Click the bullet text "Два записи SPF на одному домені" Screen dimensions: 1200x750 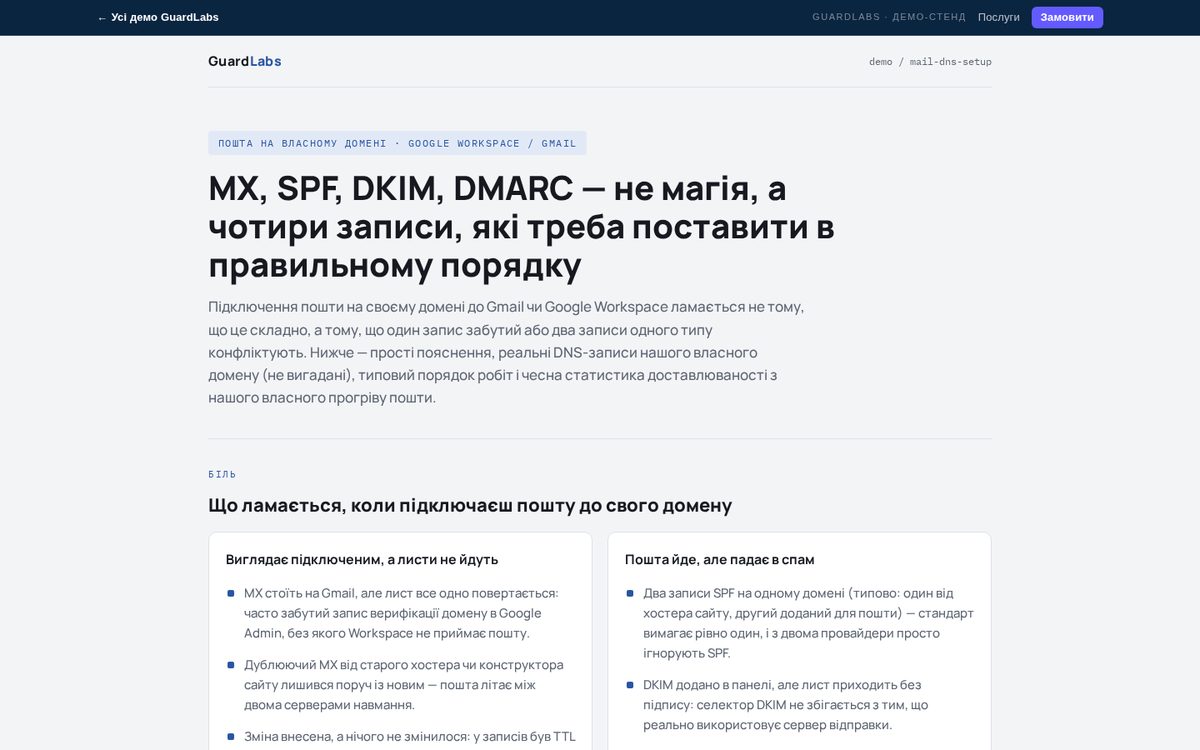tap(808, 623)
